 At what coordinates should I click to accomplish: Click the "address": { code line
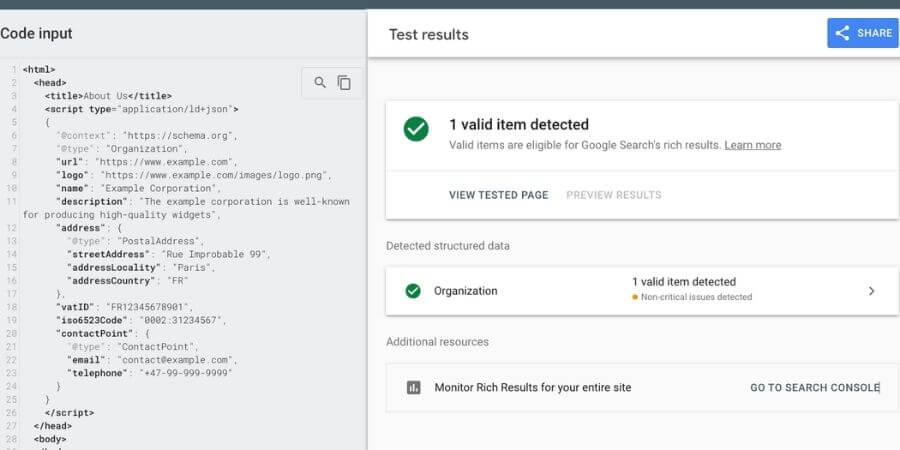click(x=89, y=228)
